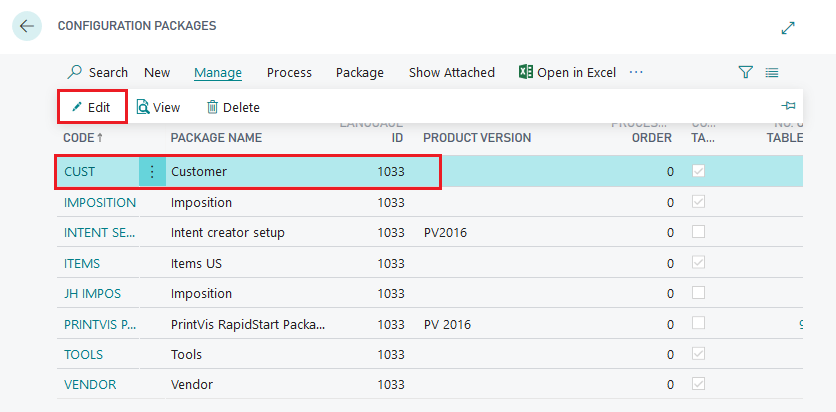Viewport: 836px width, 412px height.
Task: Expand the page with the diagonal arrows icon
Action: click(x=788, y=28)
